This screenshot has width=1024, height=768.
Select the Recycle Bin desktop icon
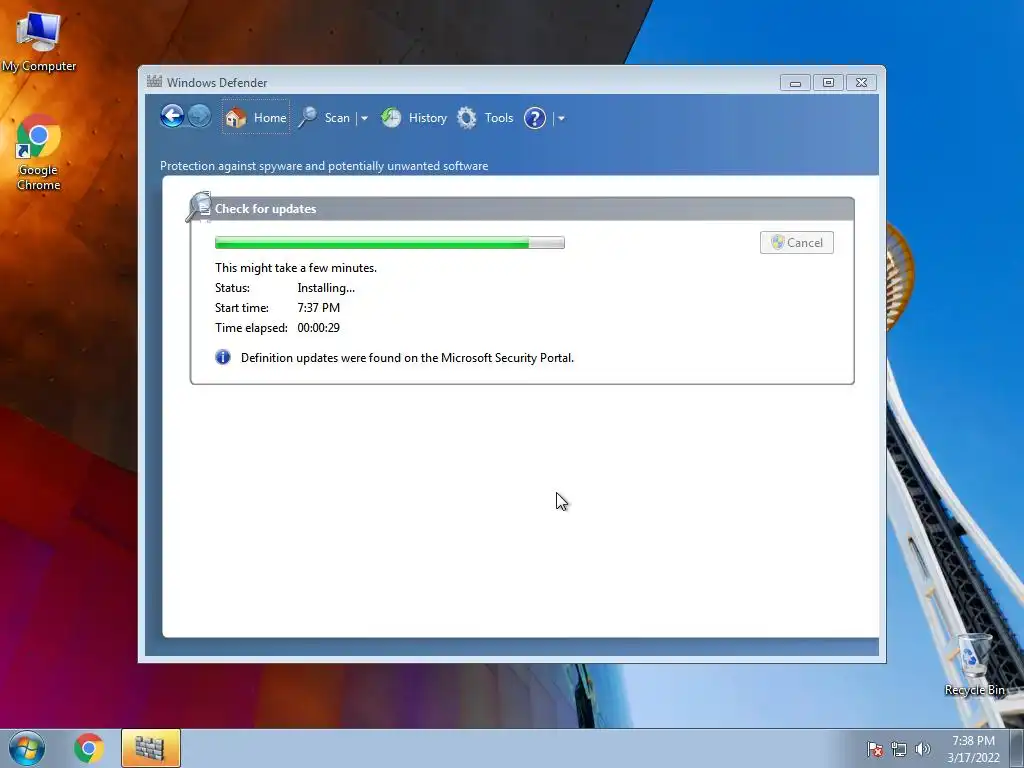[974, 664]
